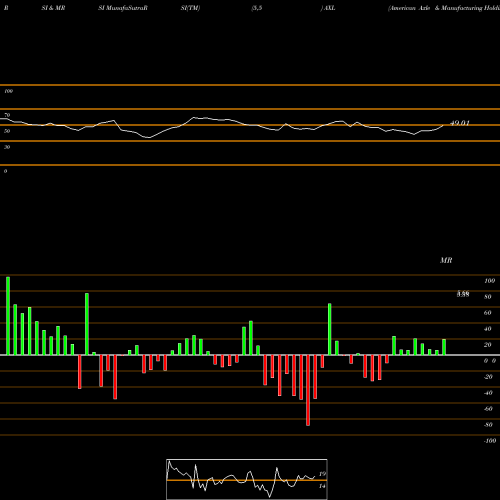Click the '(5,5' period parameter text

[257, 8]
